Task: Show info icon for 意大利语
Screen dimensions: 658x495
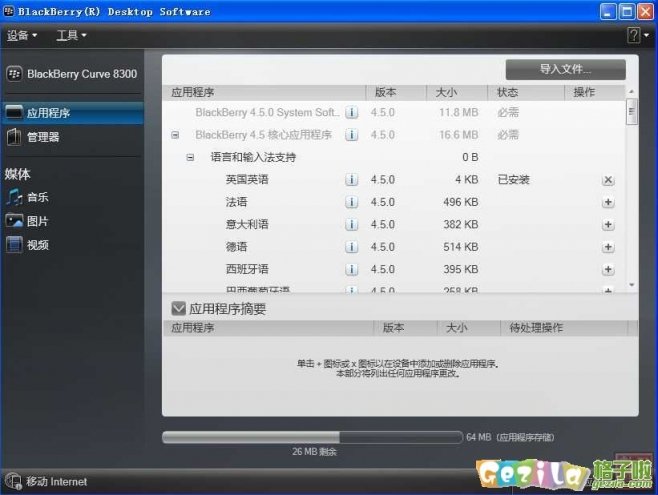Action: (x=351, y=224)
